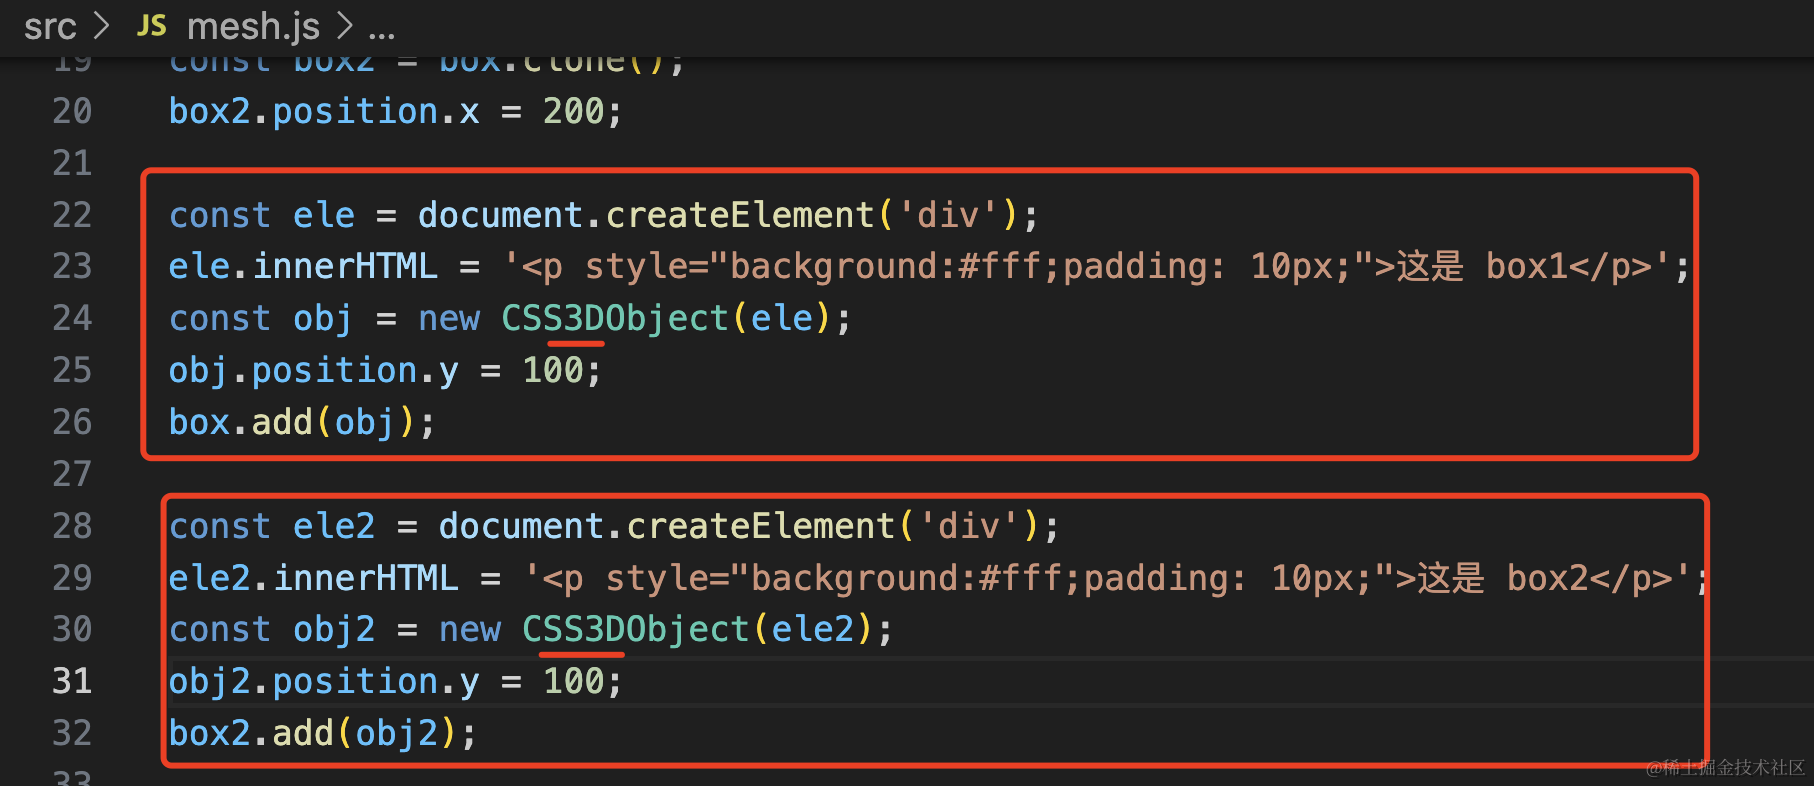This screenshot has height=786, width=1814.
Task: Click createElement on the 'const ele2' line
Action: click(761, 526)
